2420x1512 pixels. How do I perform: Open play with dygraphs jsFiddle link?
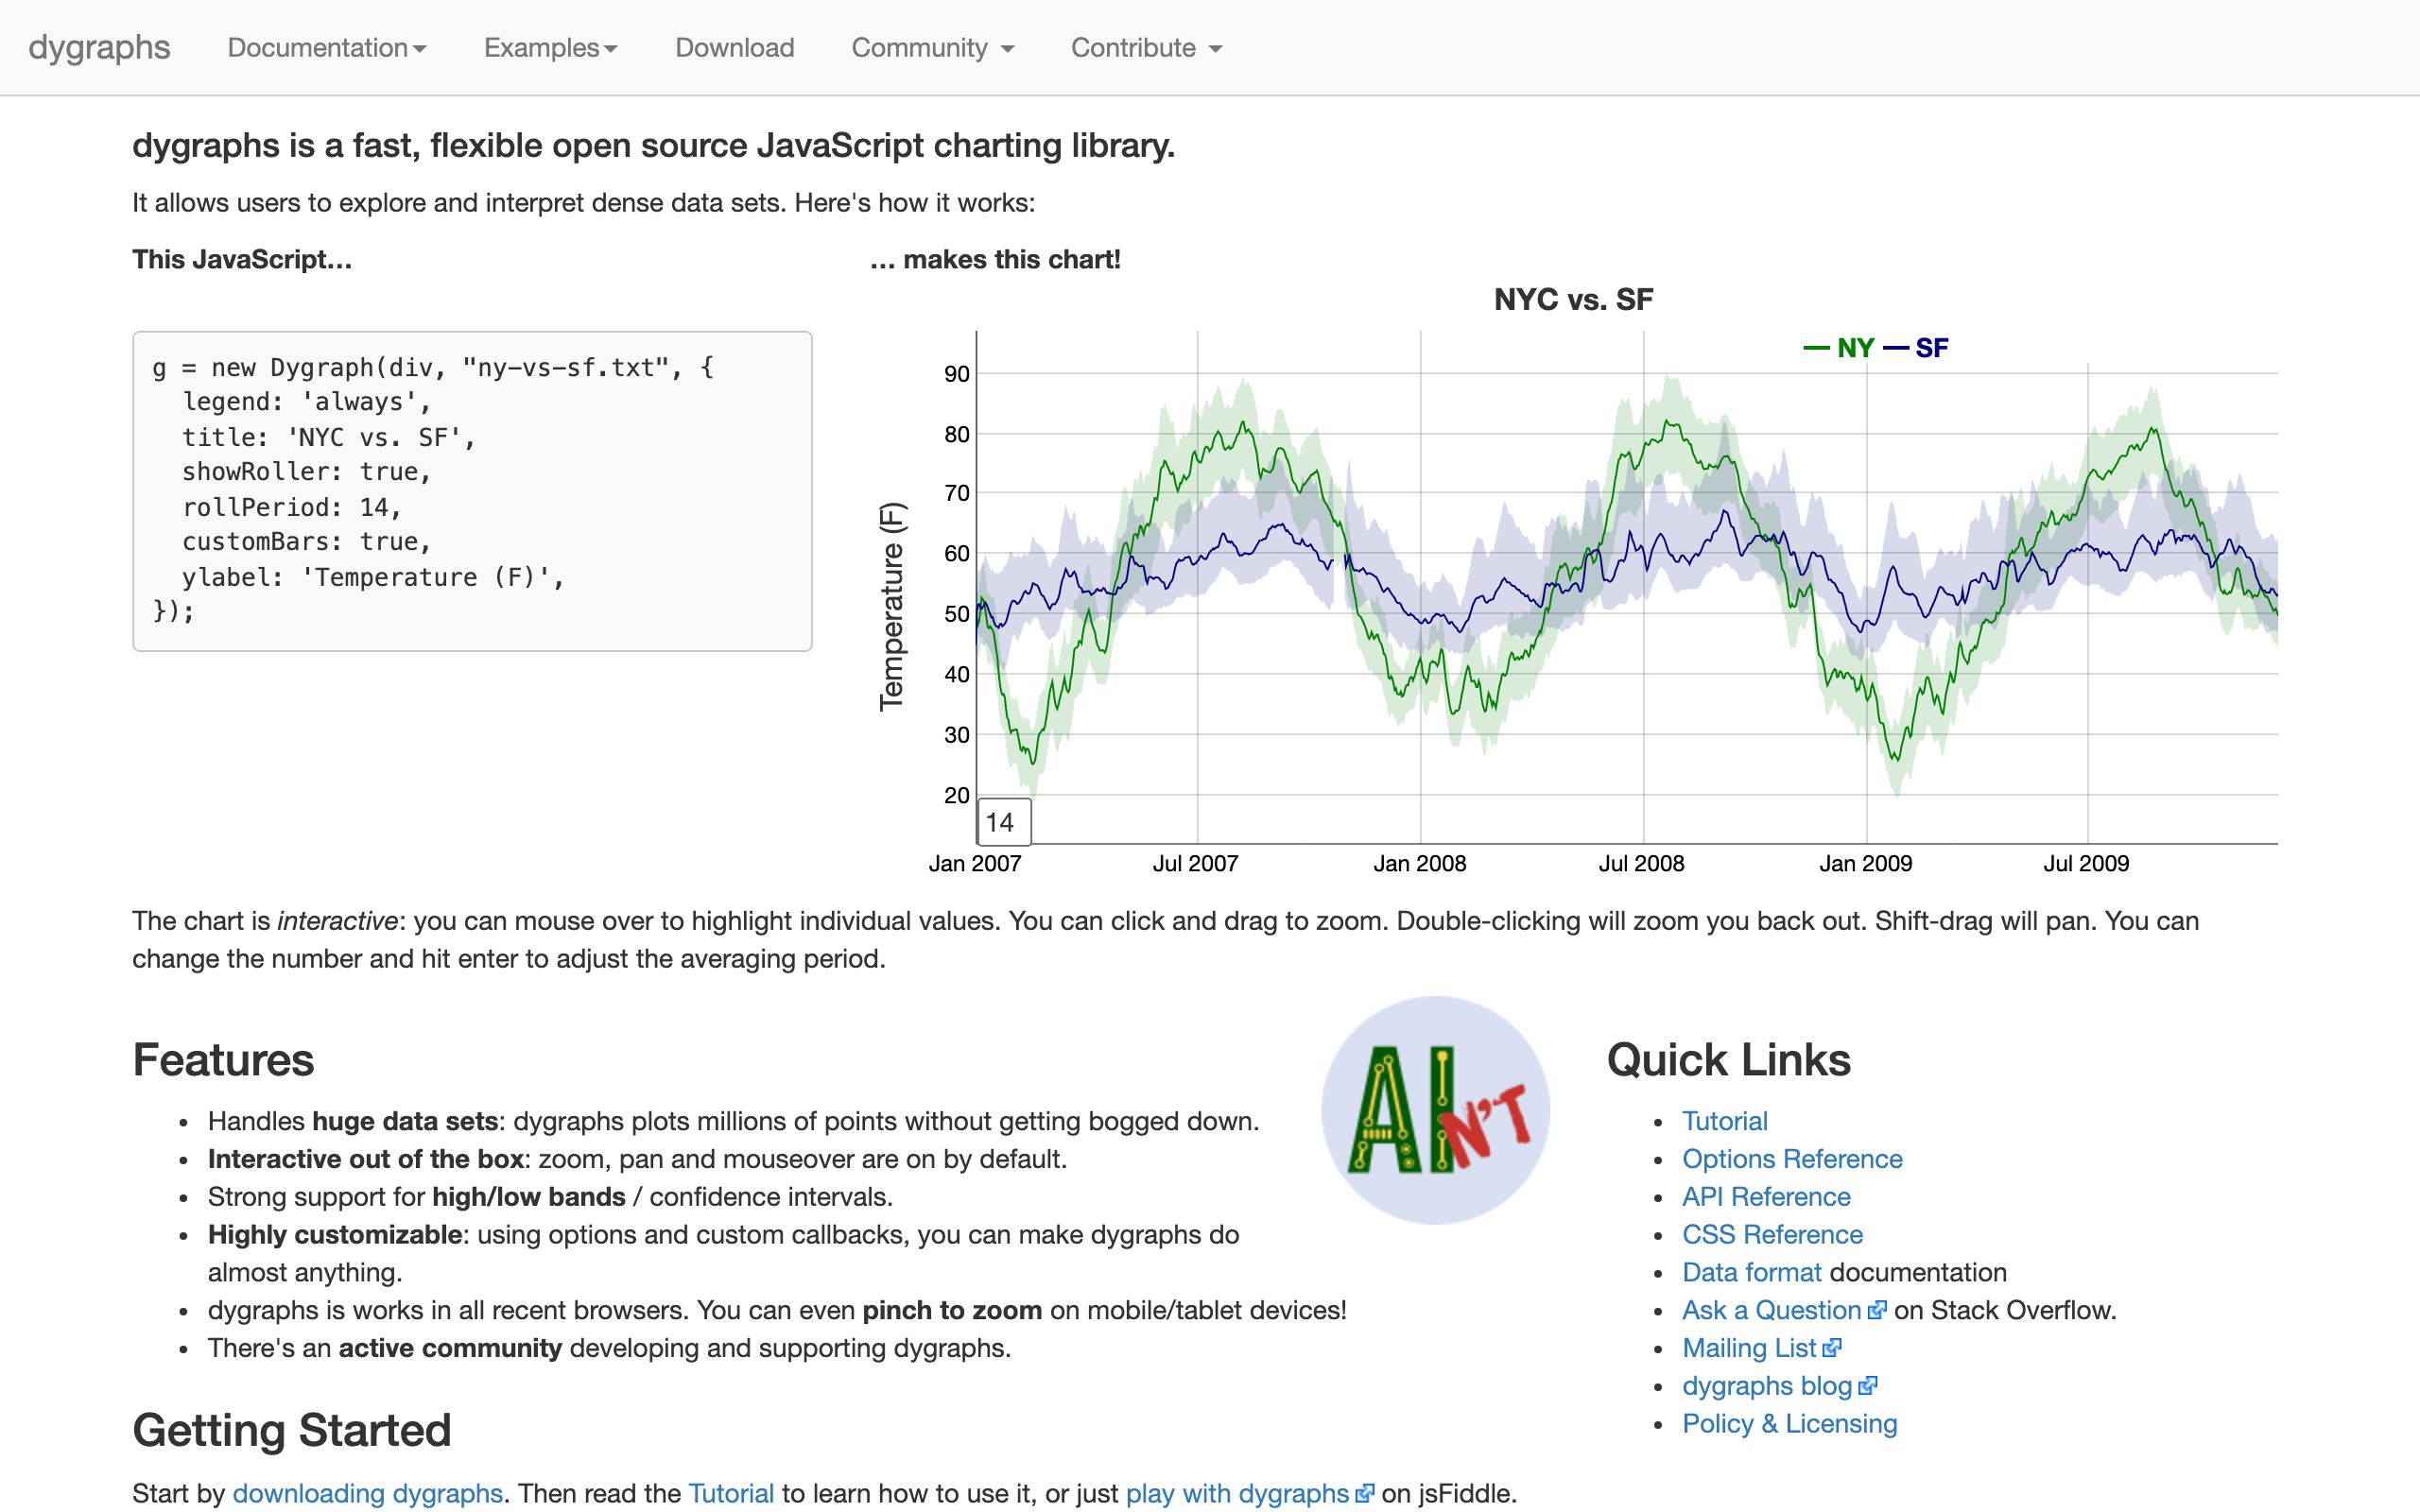pos(1237,1493)
